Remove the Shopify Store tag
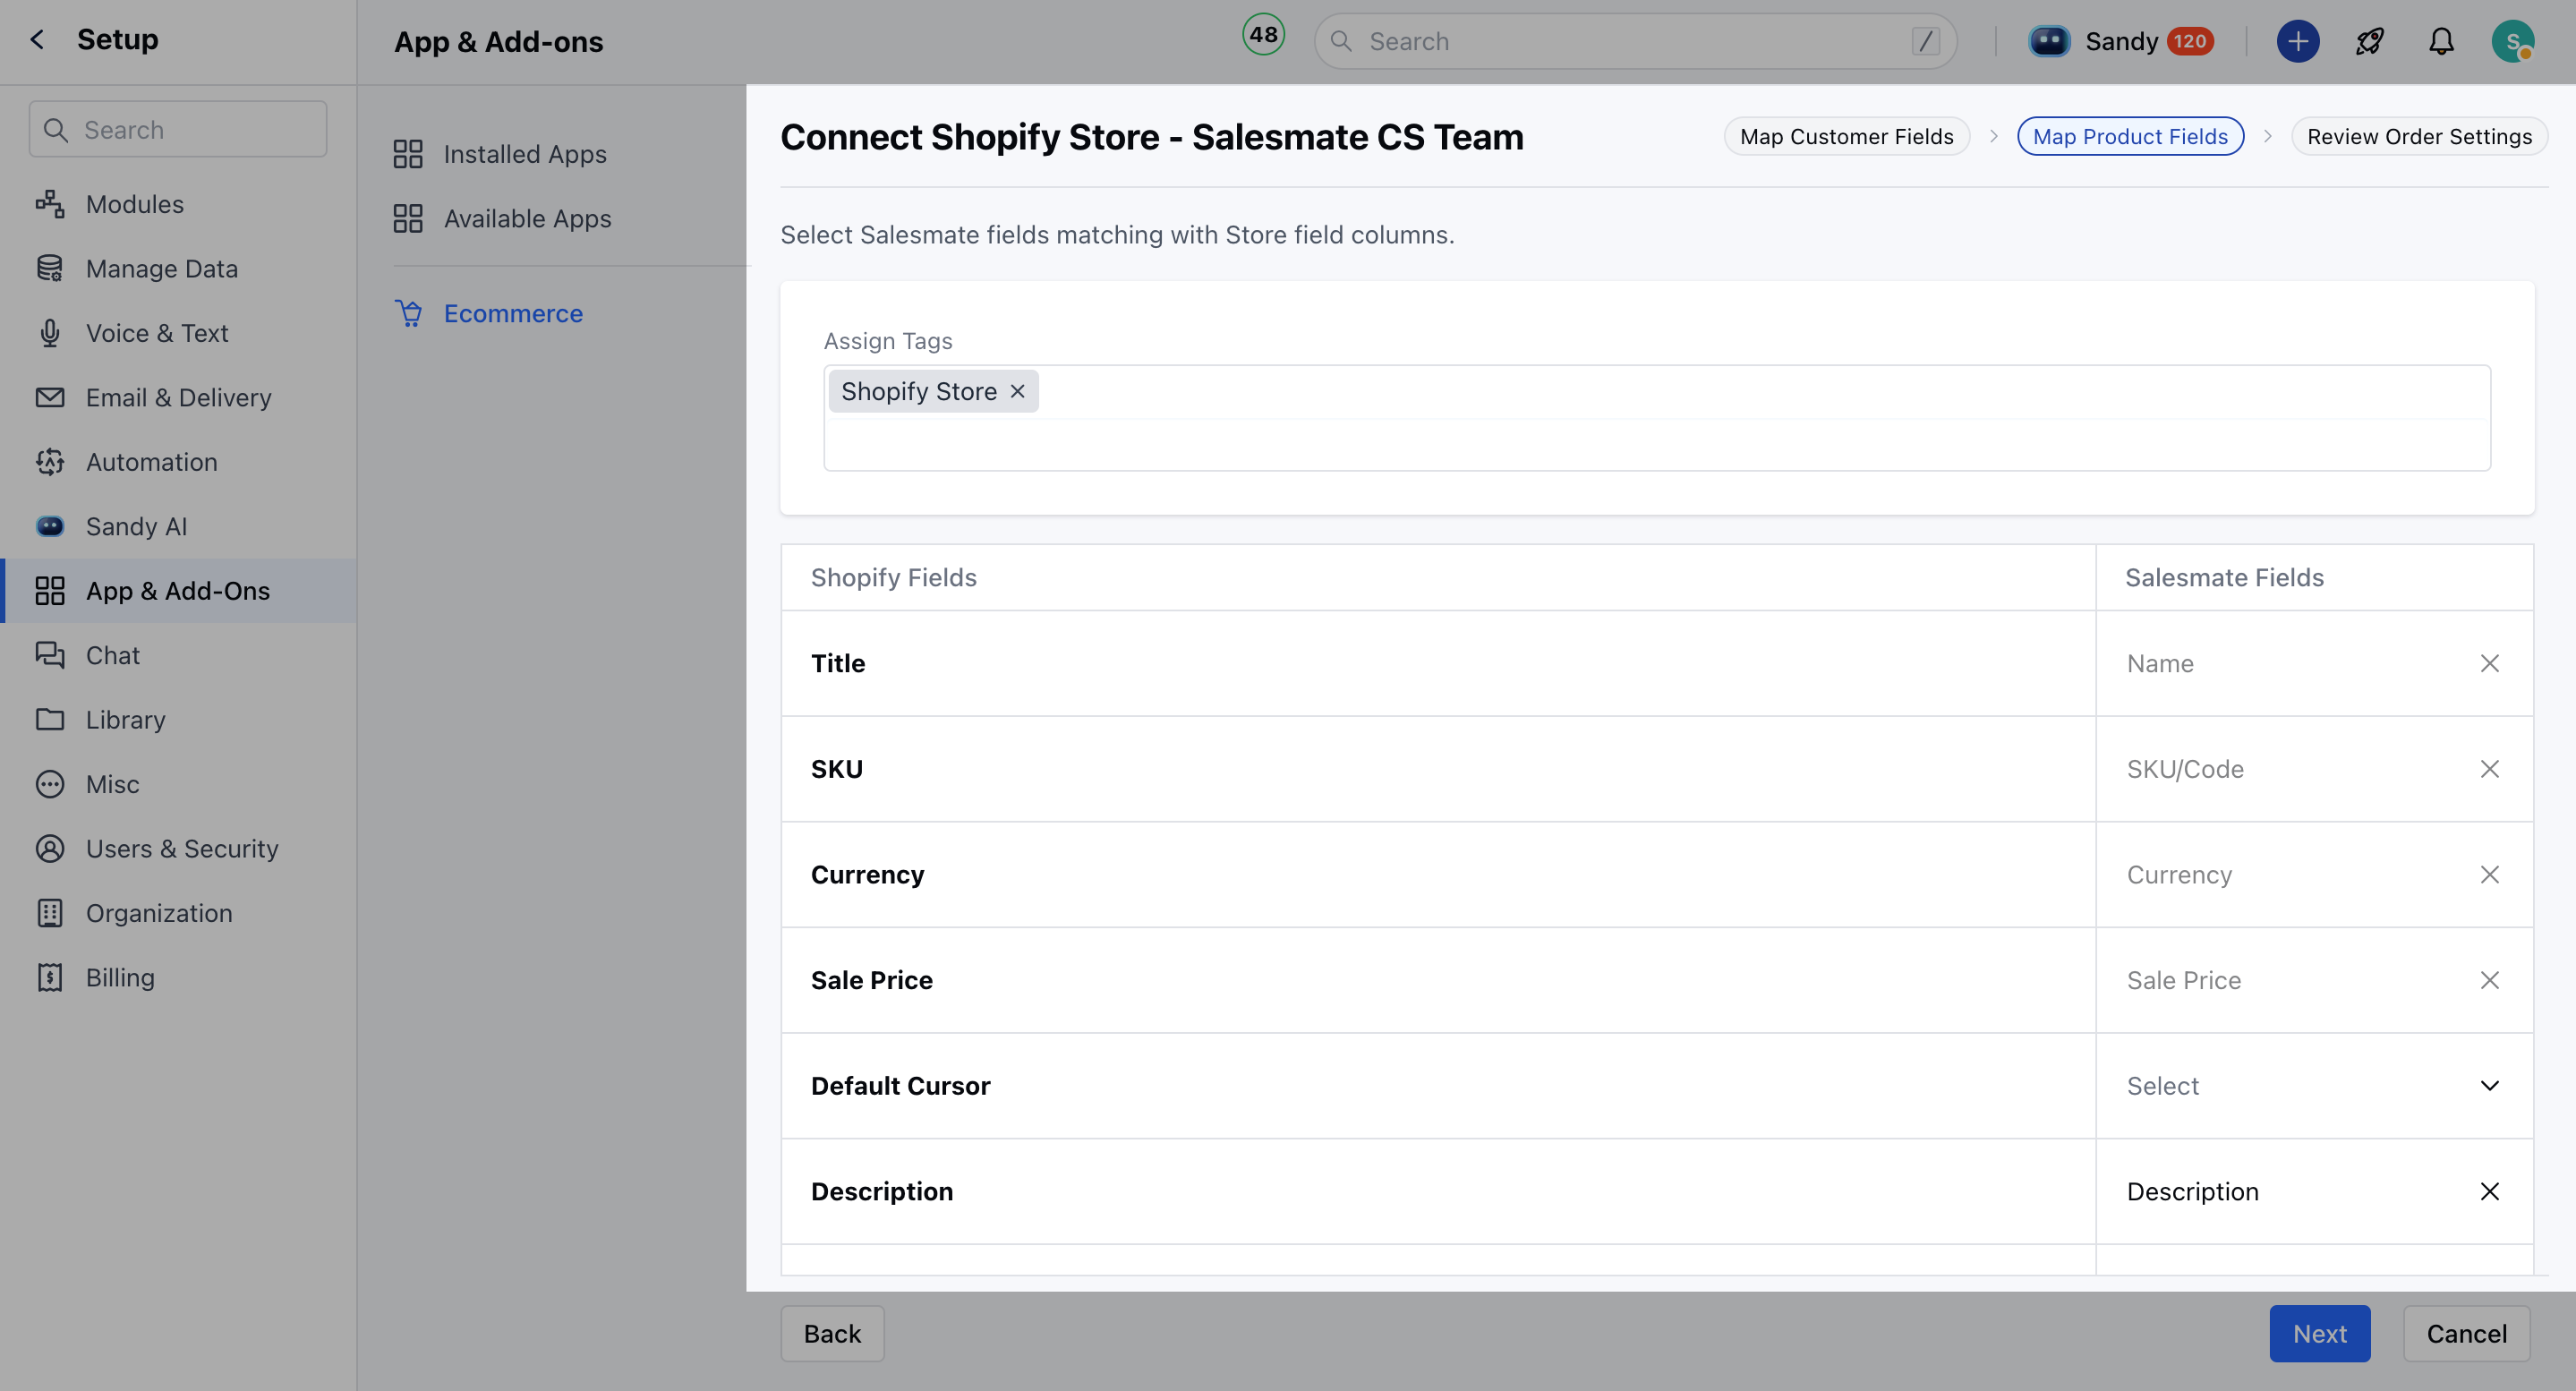2576x1391 pixels. [1017, 391]
